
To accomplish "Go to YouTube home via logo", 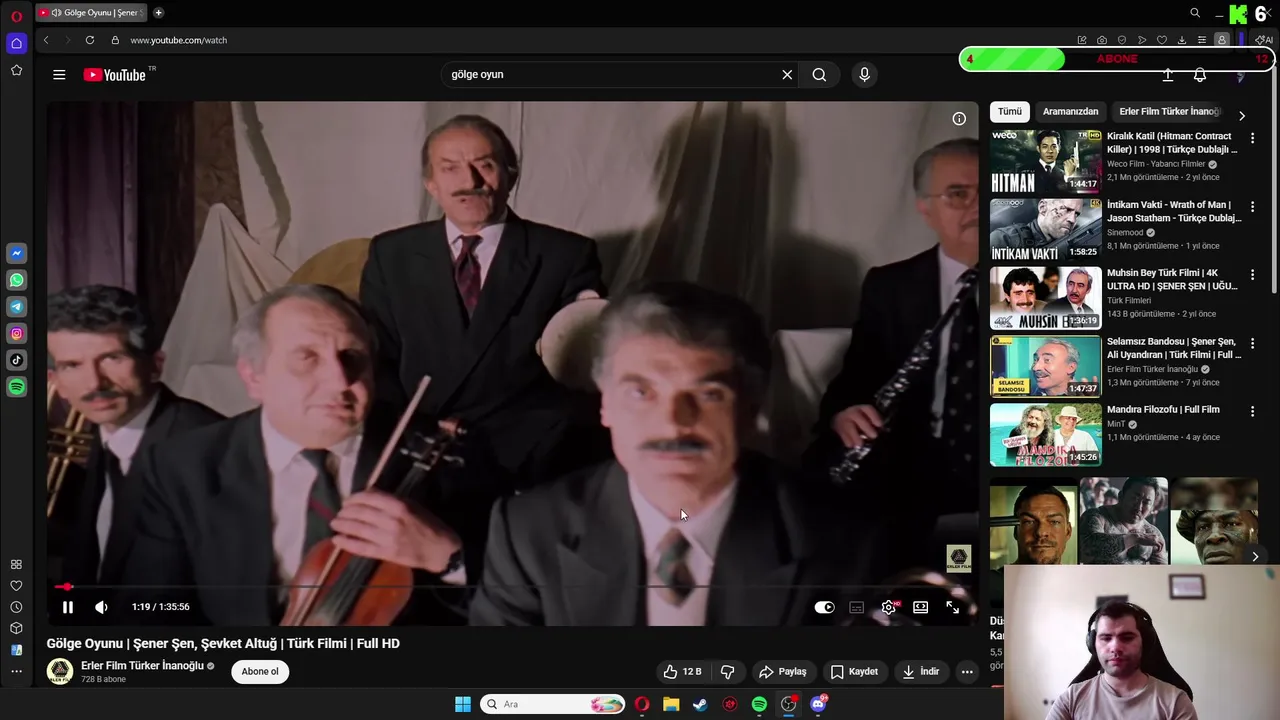I will (x=115, y=75).
